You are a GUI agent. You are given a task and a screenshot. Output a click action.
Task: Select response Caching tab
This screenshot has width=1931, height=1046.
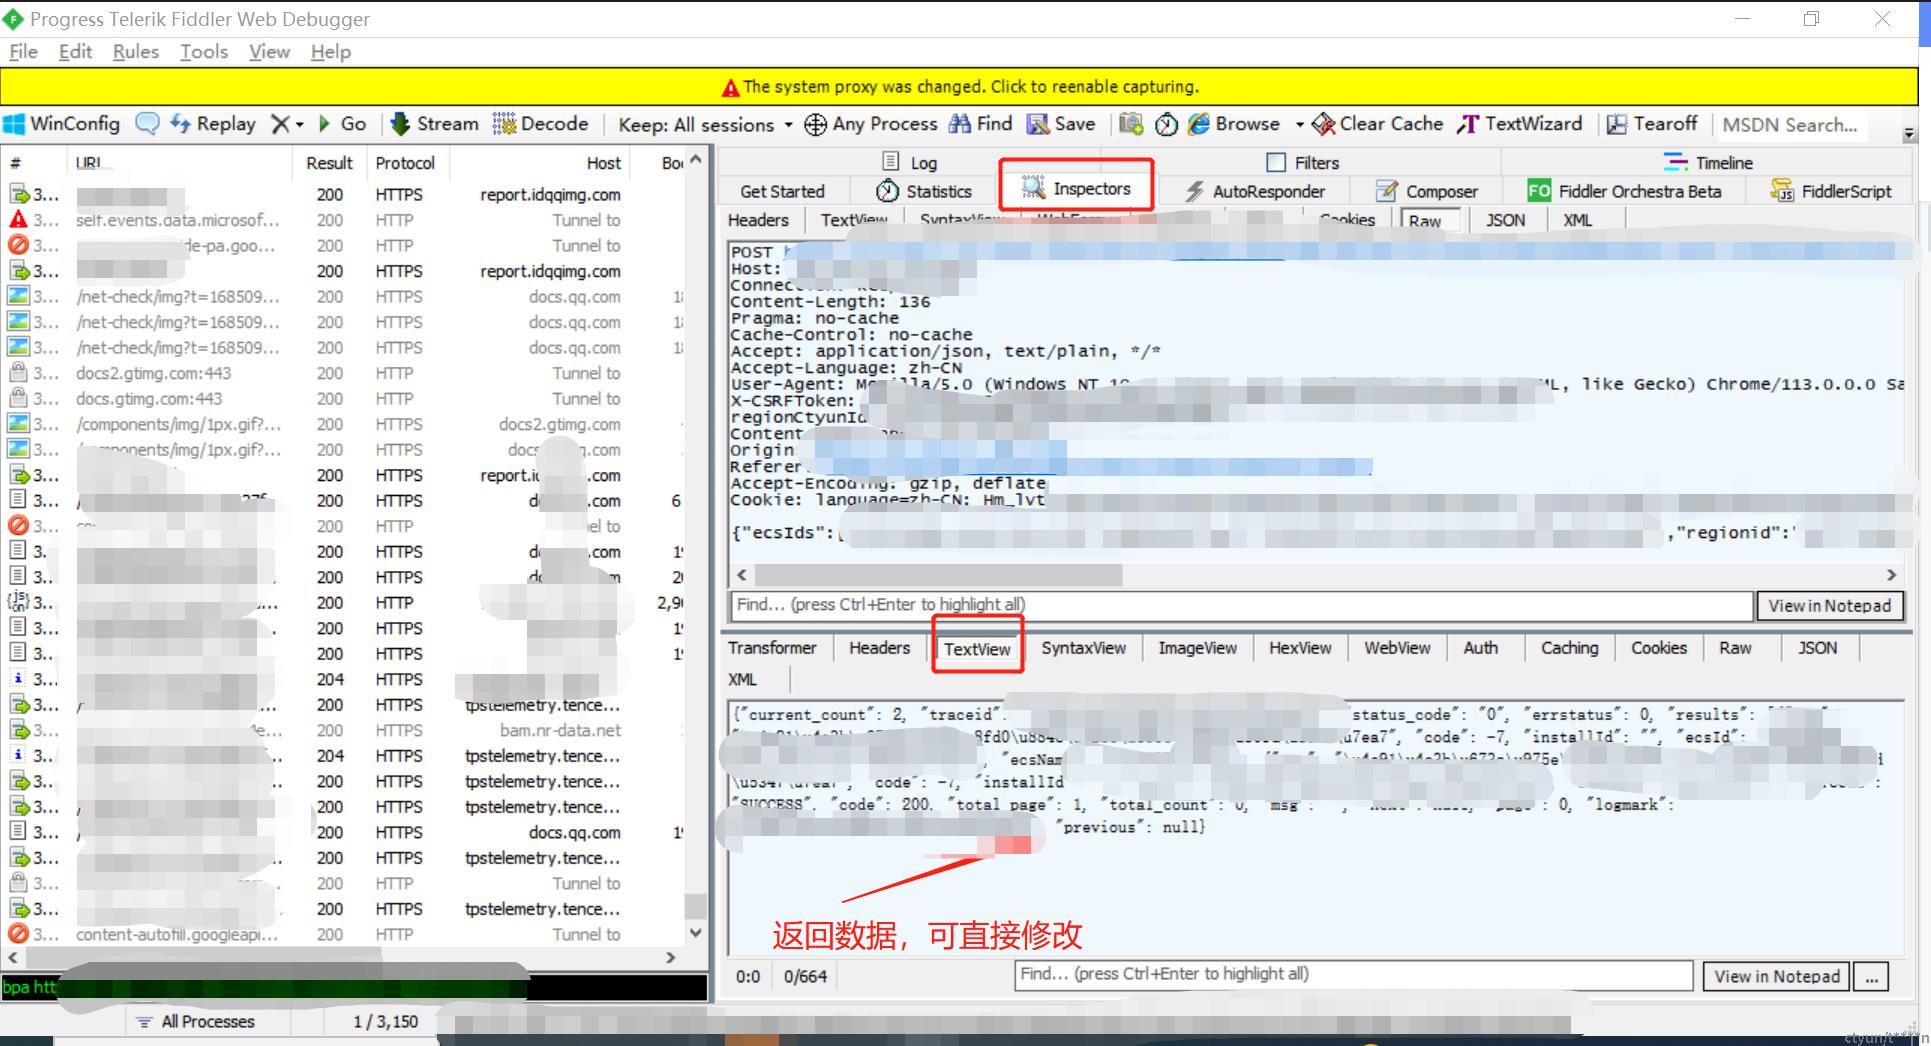pyautogui.click(x=1569, y=648)
